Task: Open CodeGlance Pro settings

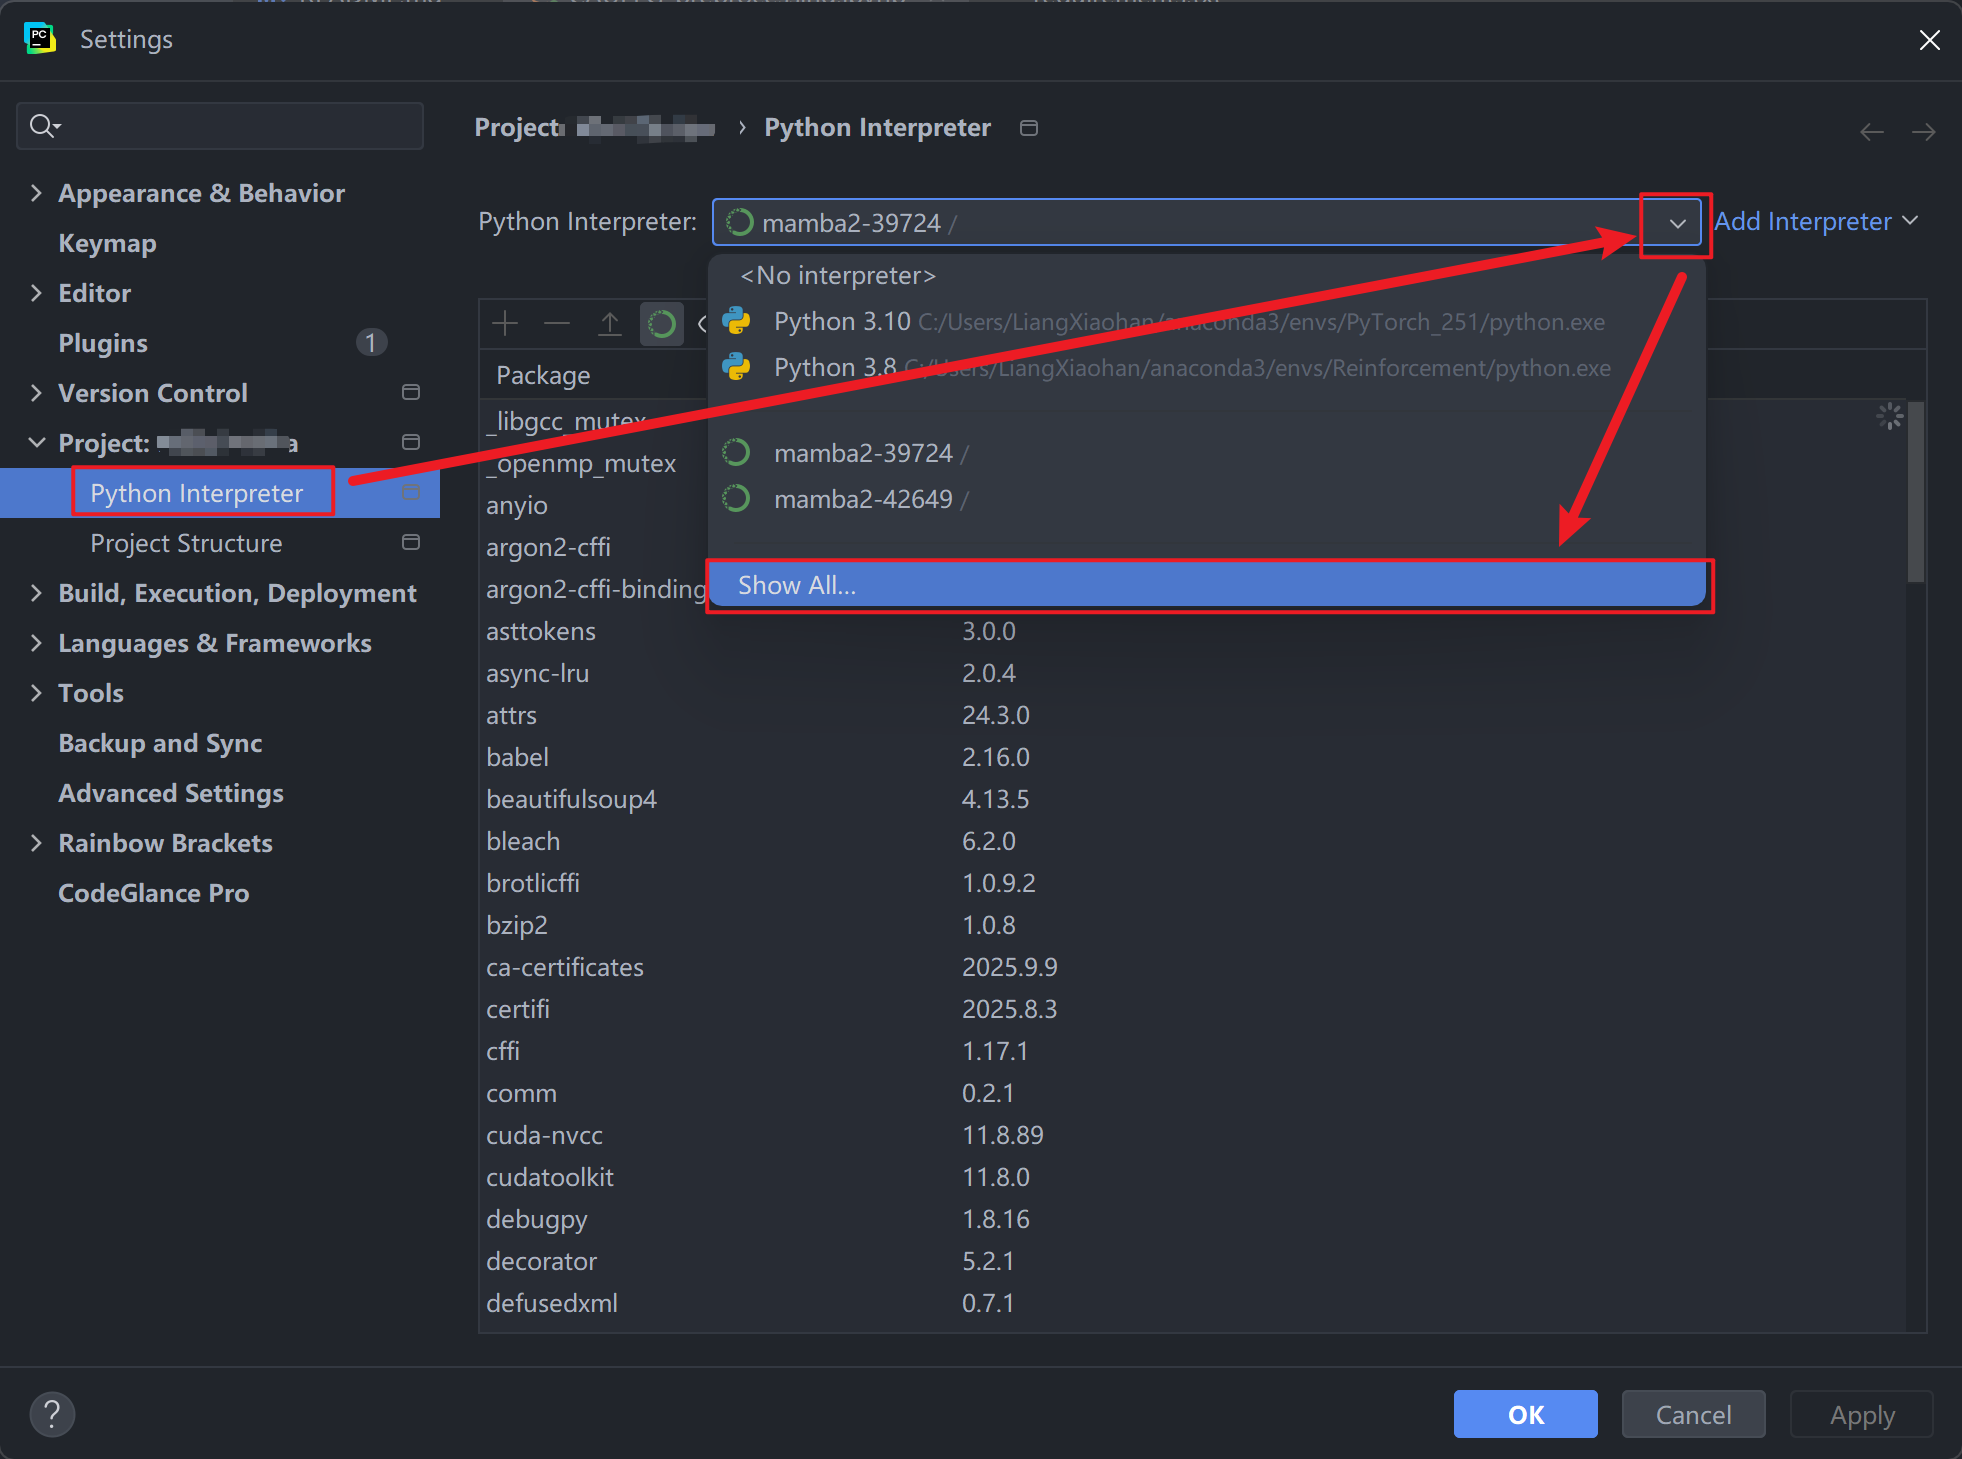Action: coord(154,893)
